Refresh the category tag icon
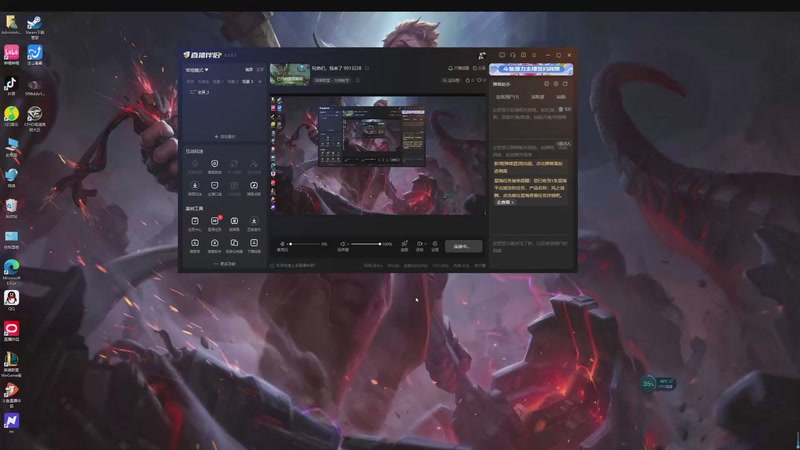This screenshot has width=800, height=450. point(358,80)
